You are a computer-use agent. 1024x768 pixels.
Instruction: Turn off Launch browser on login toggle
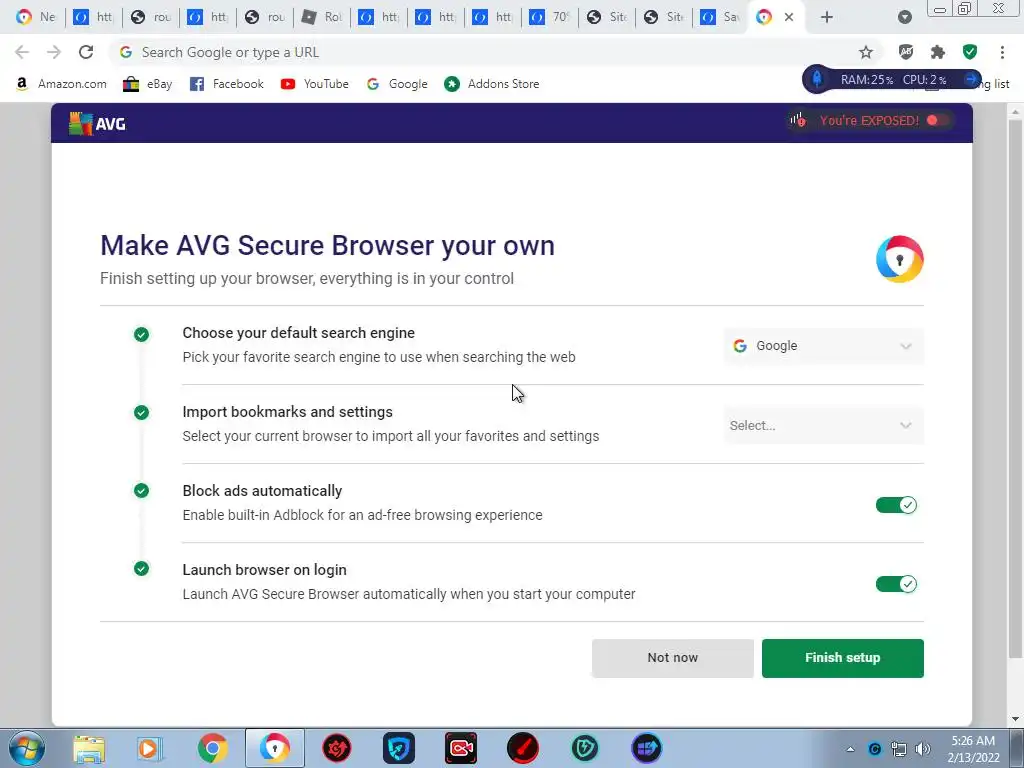pyautogui.click(x=896, y=584)
